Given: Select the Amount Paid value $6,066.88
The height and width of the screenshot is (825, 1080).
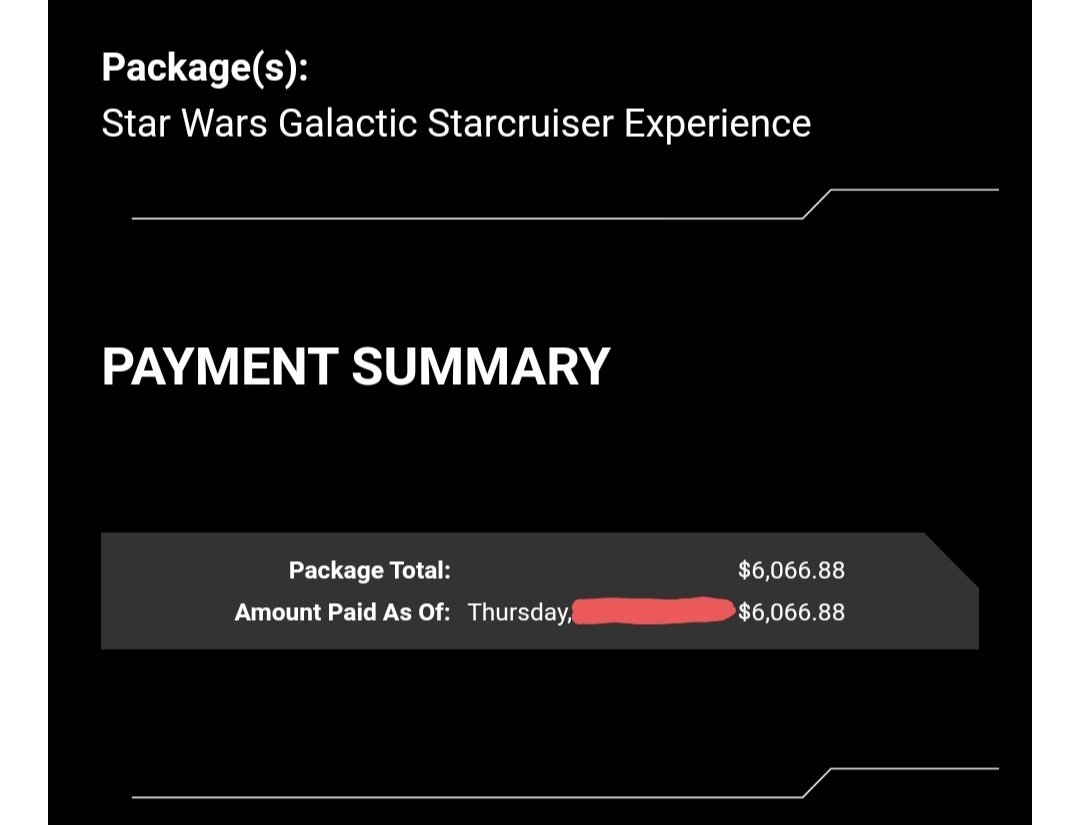Looking at the screenshot, I should pos(791,612).
